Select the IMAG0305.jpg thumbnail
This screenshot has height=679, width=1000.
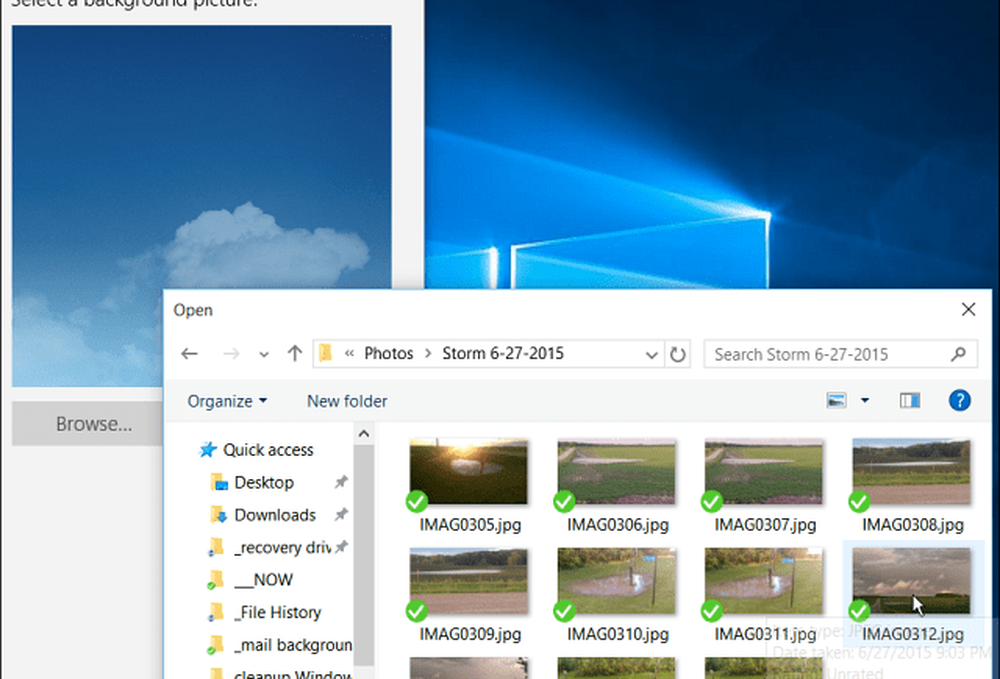point(468,472)
